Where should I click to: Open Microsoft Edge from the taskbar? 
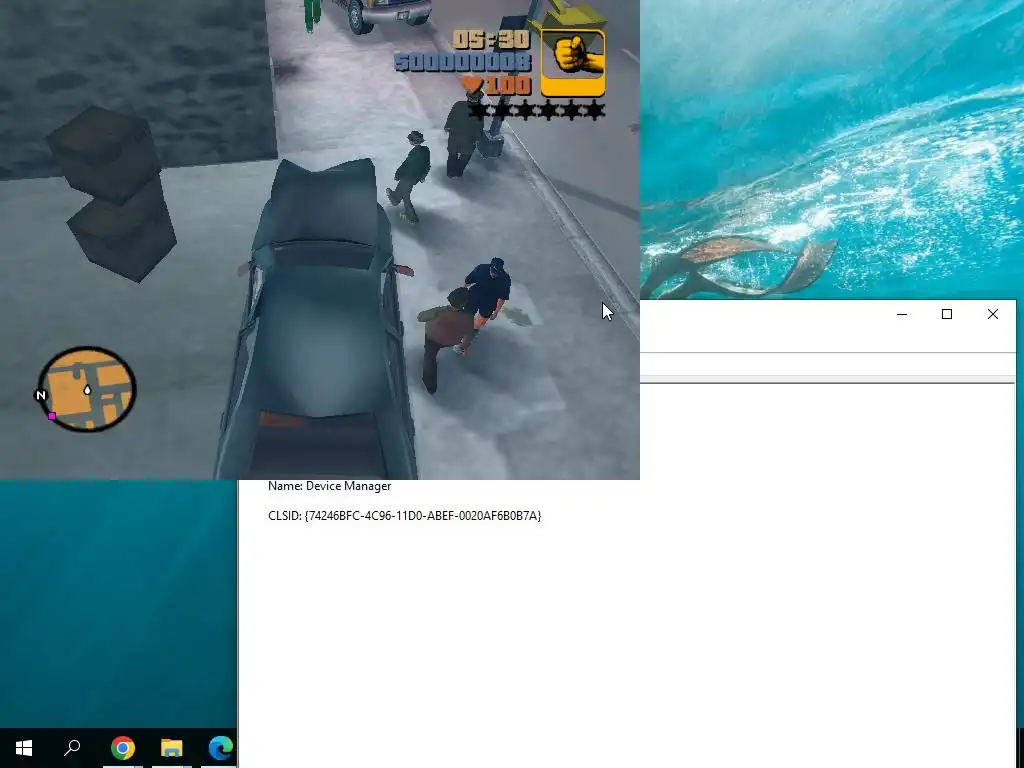(221, 748)
